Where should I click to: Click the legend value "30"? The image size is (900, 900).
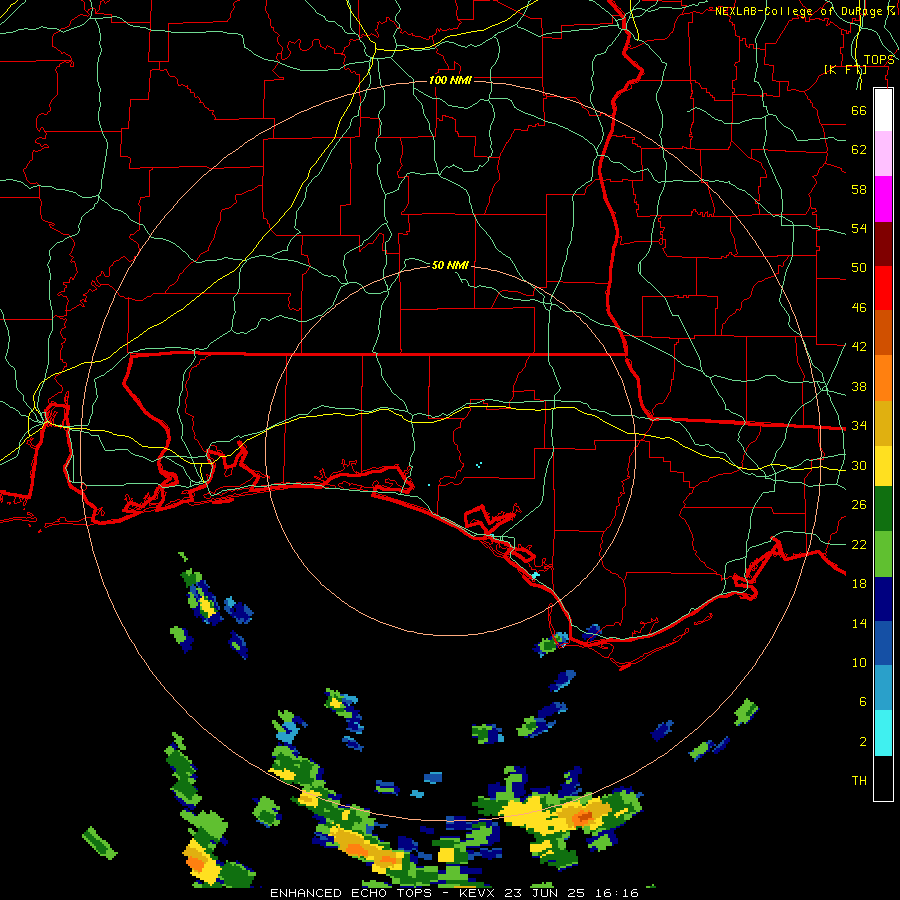859,465
